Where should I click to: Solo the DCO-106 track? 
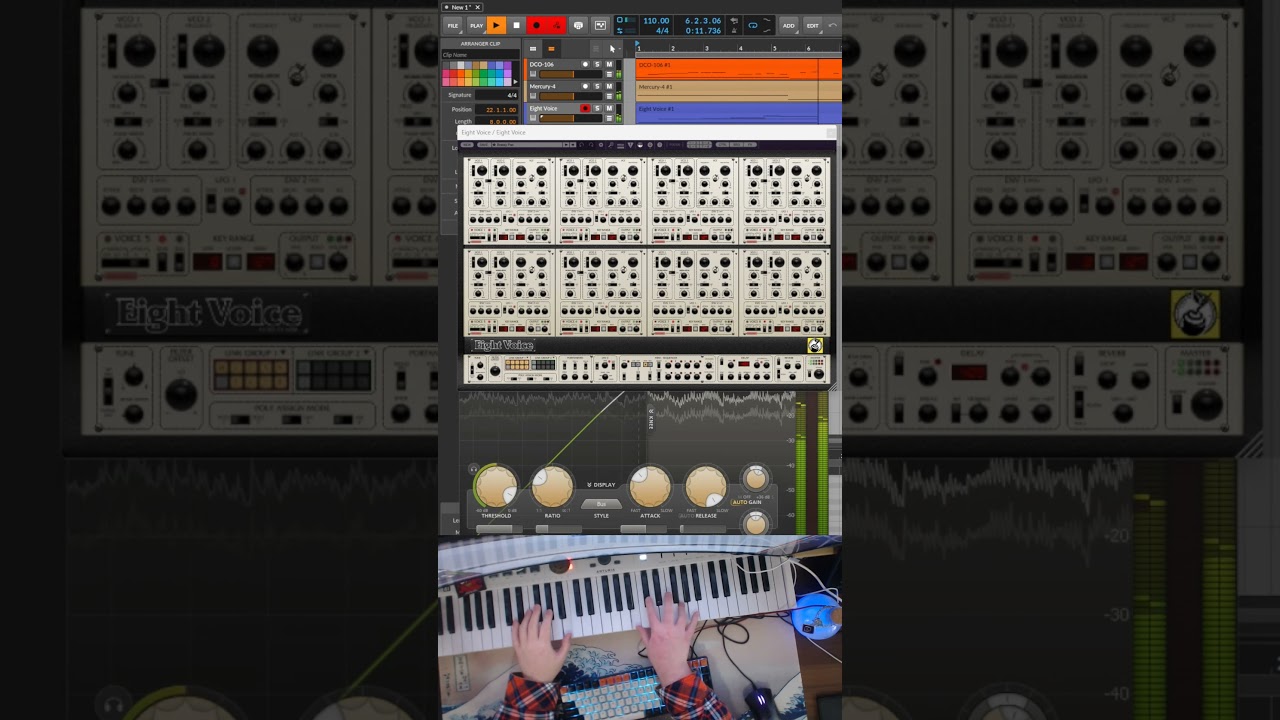pyautogui.click(x=597, y=64)
